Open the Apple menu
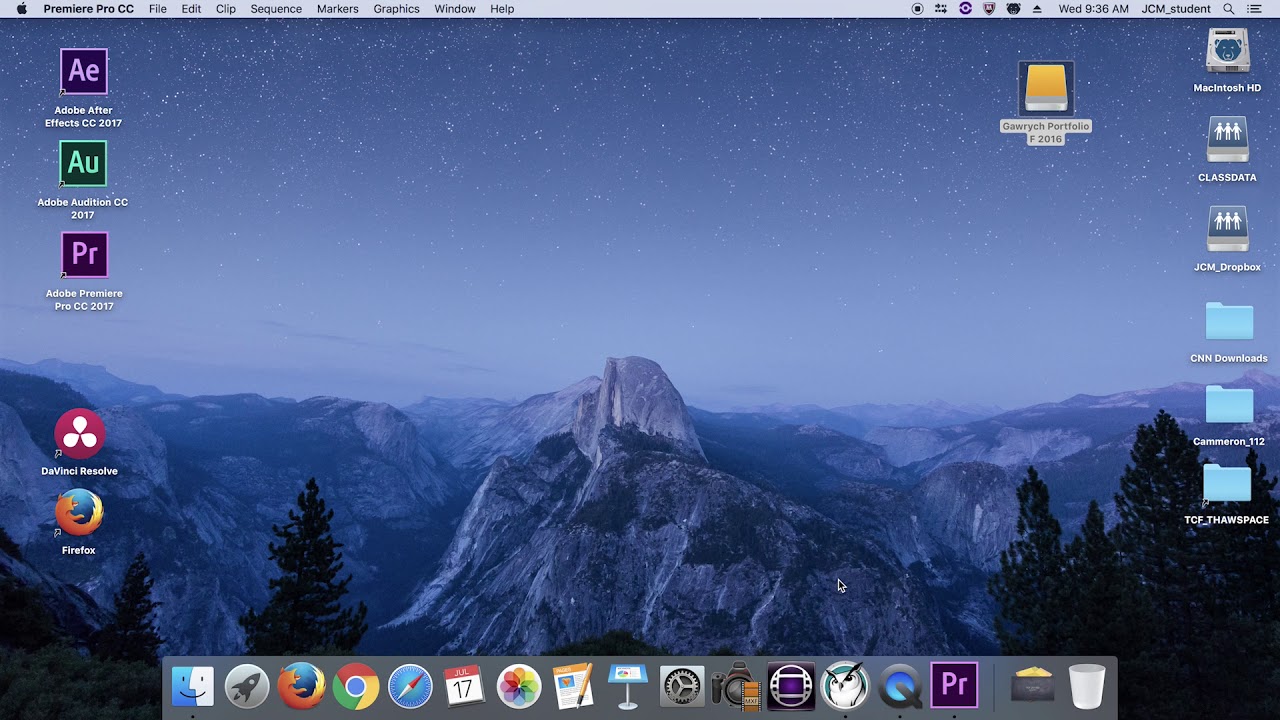Viewport: 1280px width, 720px height. [x=21, y=9]
